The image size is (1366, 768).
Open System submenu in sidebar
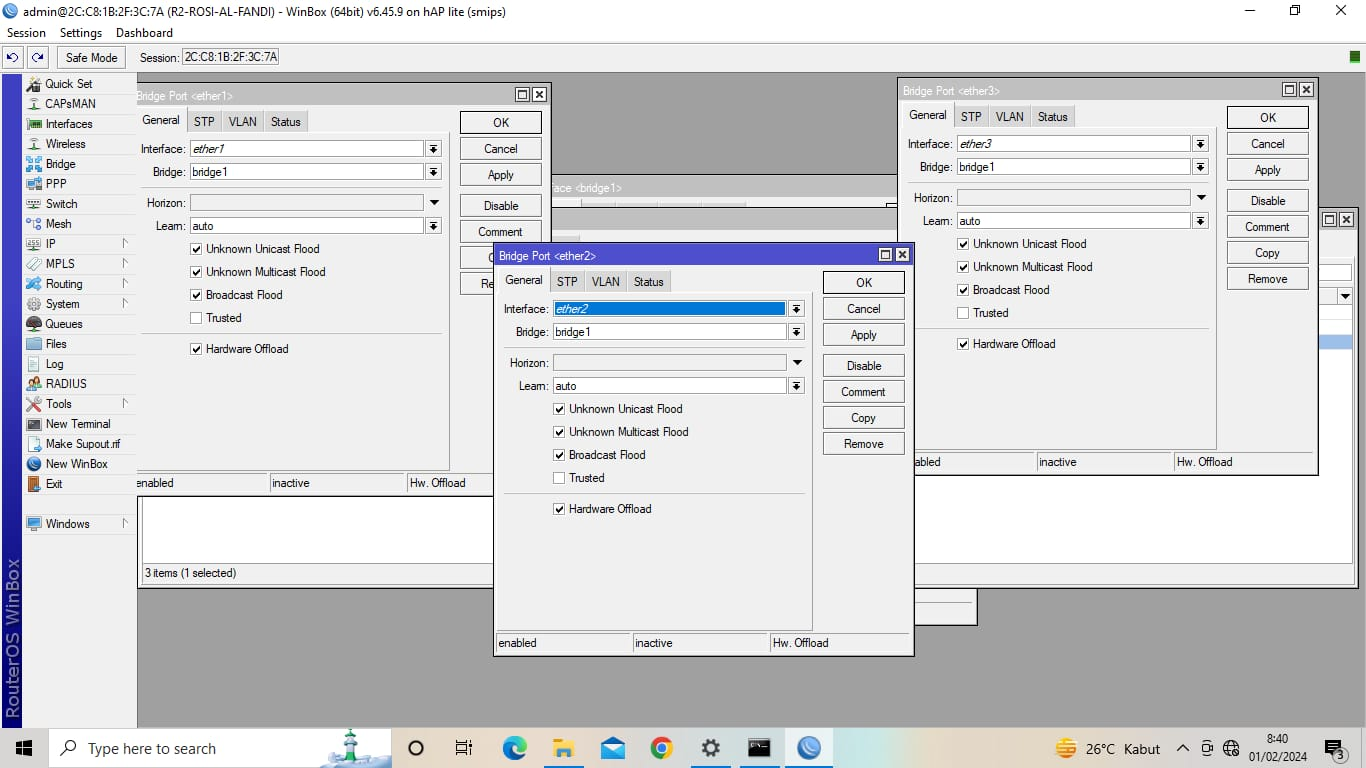point(79,304)
